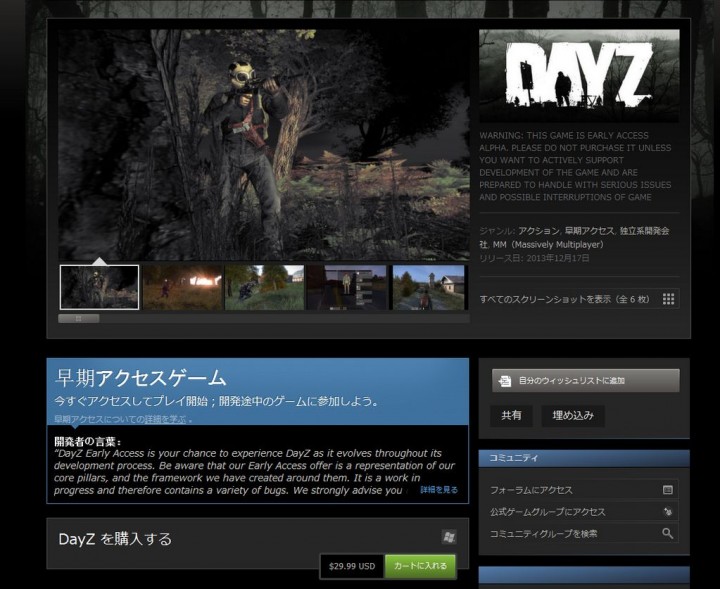The width and height of the screenshot is (720, 589).
Task: Open フォーラムにアクセス community link
Action: coord(584,490)
